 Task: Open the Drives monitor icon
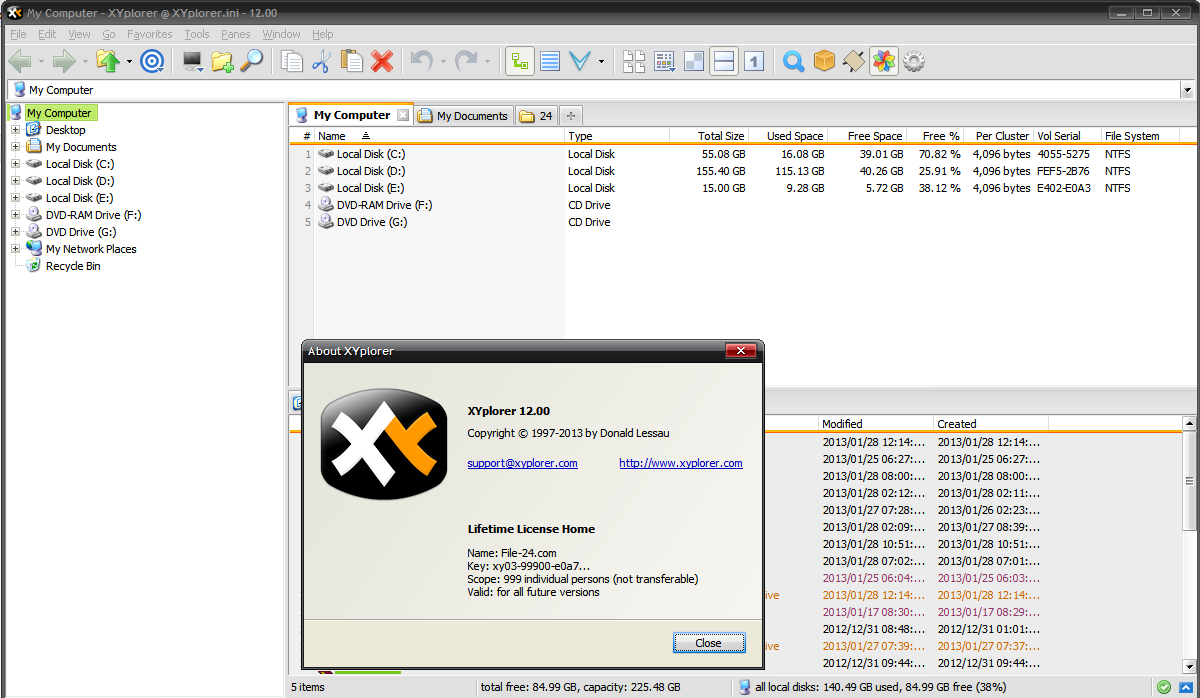pyautogui.click(x=193, y=62)
